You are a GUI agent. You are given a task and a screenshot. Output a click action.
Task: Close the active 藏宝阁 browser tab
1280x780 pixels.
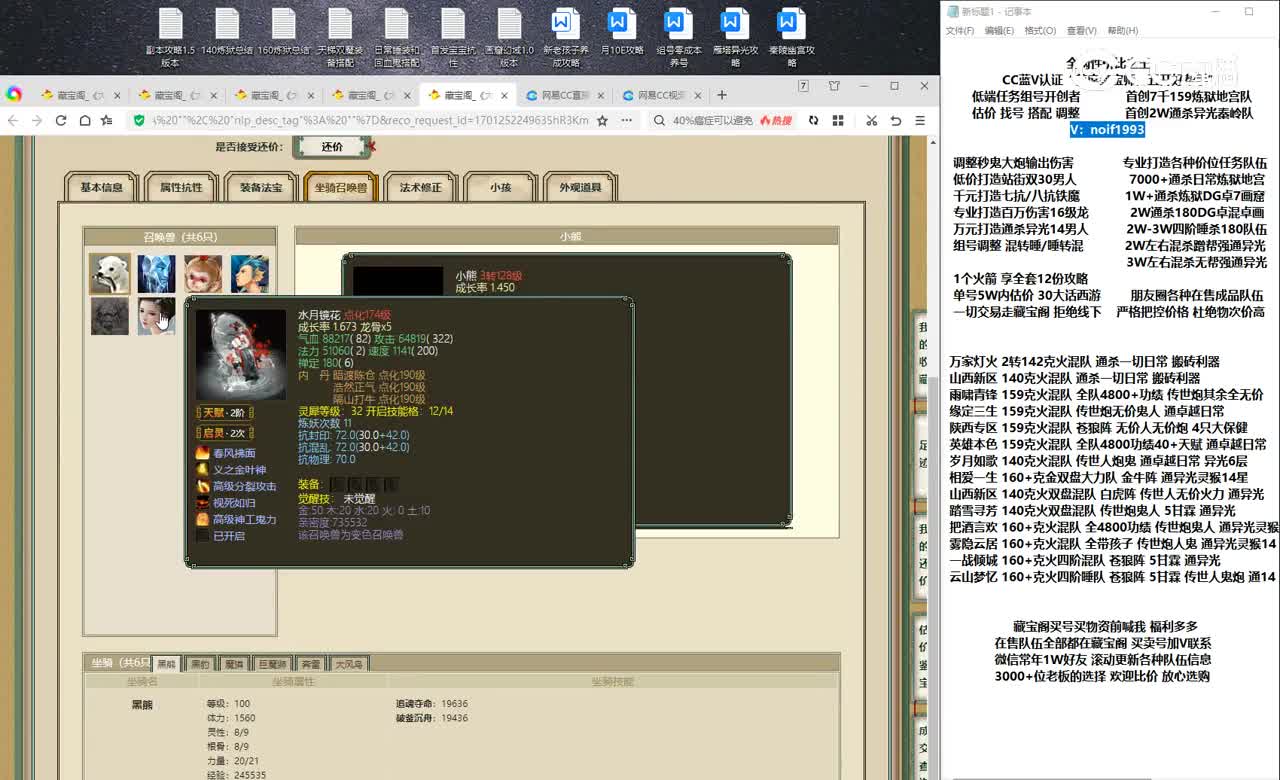pyautogui.click(x=504, y=96)
